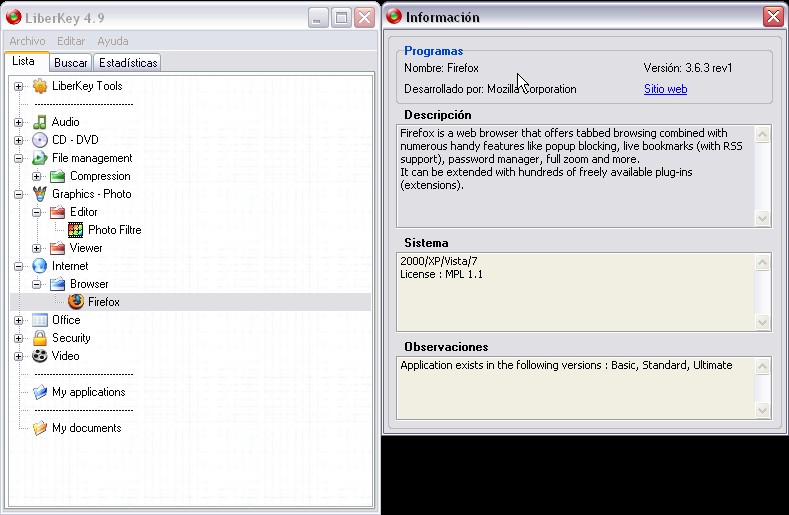The width and height of the screenshot is (789, 515).
Task: Expand the CD - DVD category
Action: tap(19, 140)
